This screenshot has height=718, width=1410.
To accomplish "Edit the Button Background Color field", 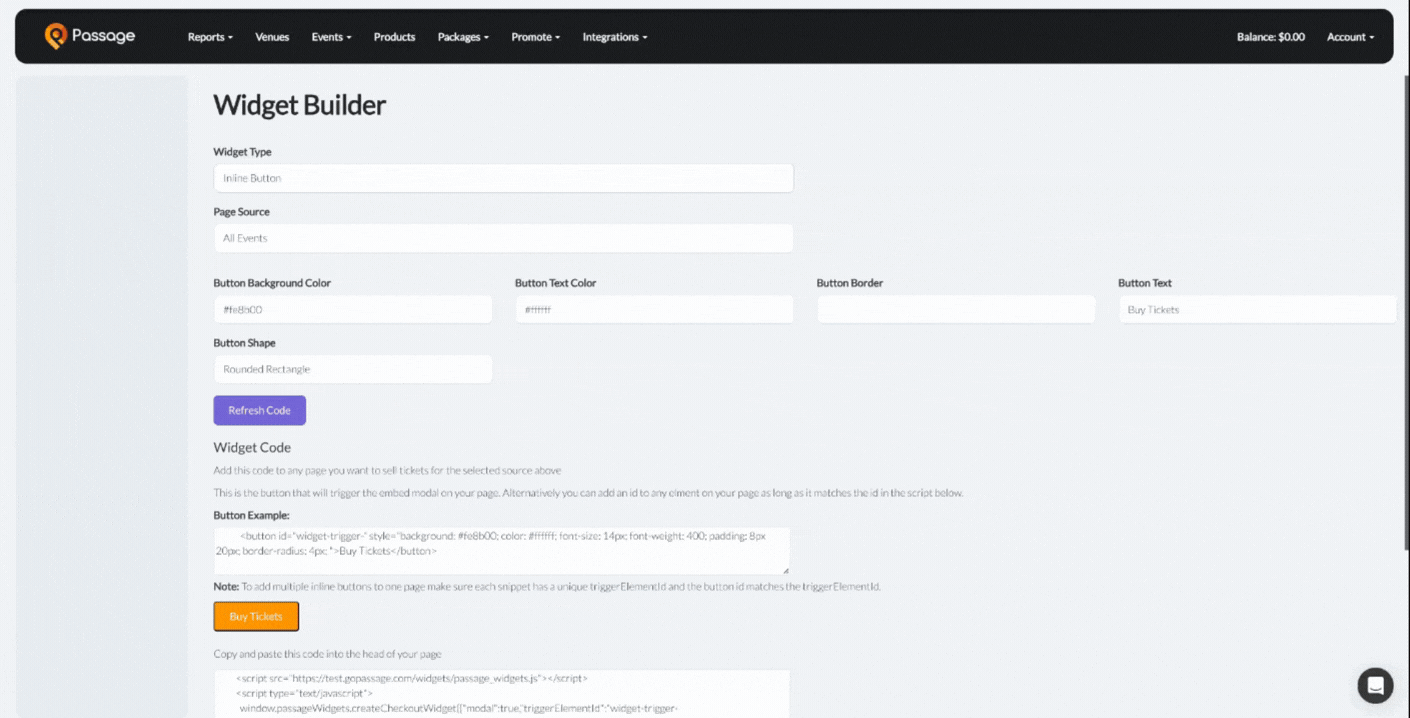I will (x=353, y=309).
